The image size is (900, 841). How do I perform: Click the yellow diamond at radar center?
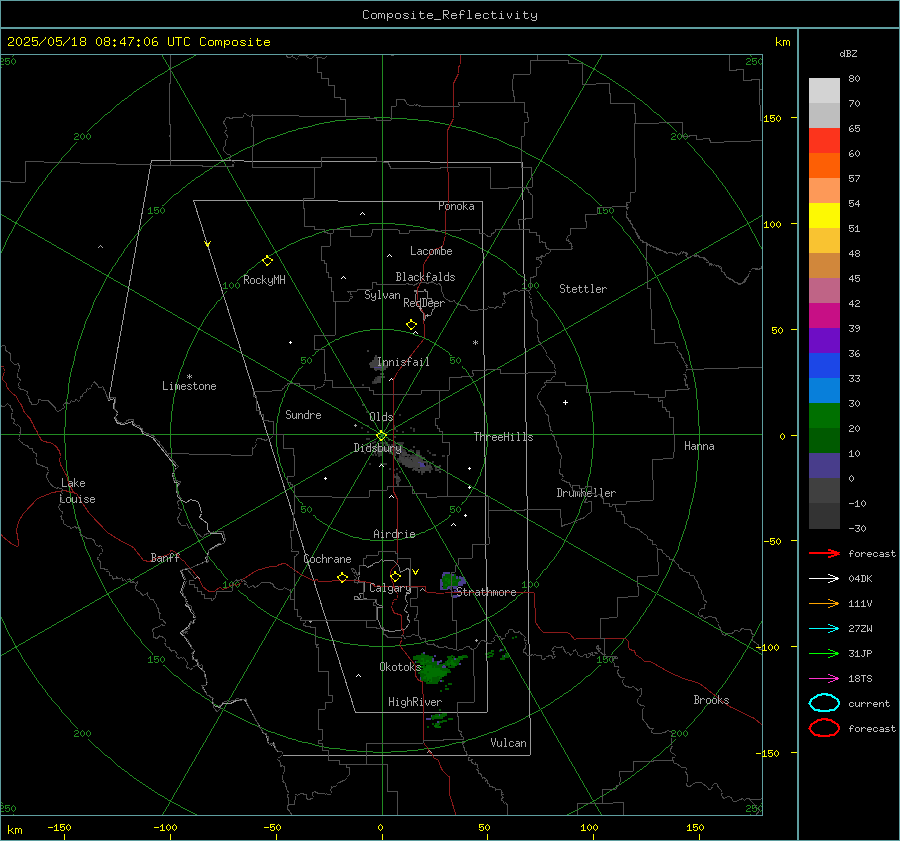[x=381, y=436]
